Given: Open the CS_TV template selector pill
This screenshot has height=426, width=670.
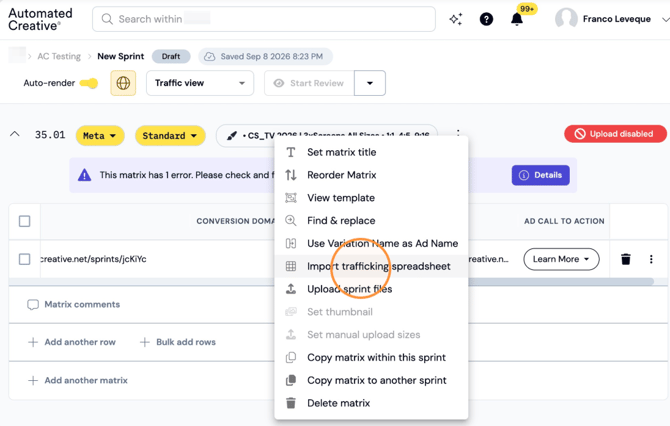Looking at the screenshot, I should point(327,136).
